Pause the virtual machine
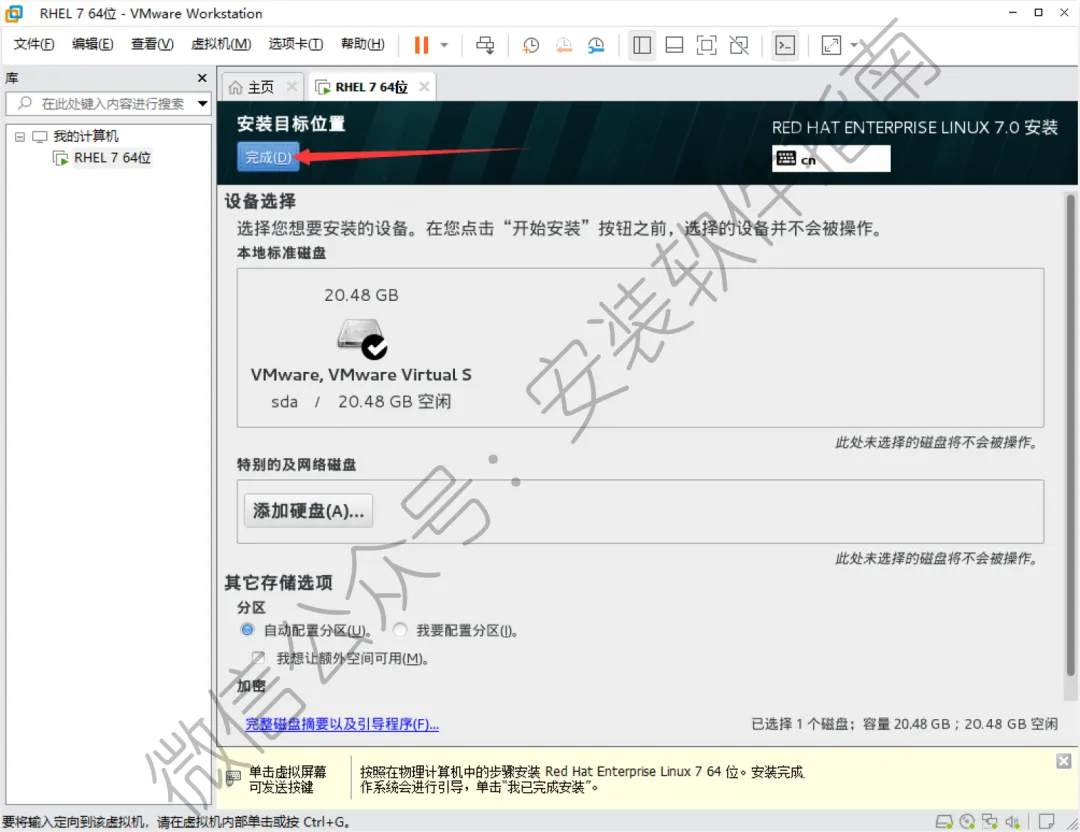The width and height of the screenshot is (1080, 832). point(421,45)
